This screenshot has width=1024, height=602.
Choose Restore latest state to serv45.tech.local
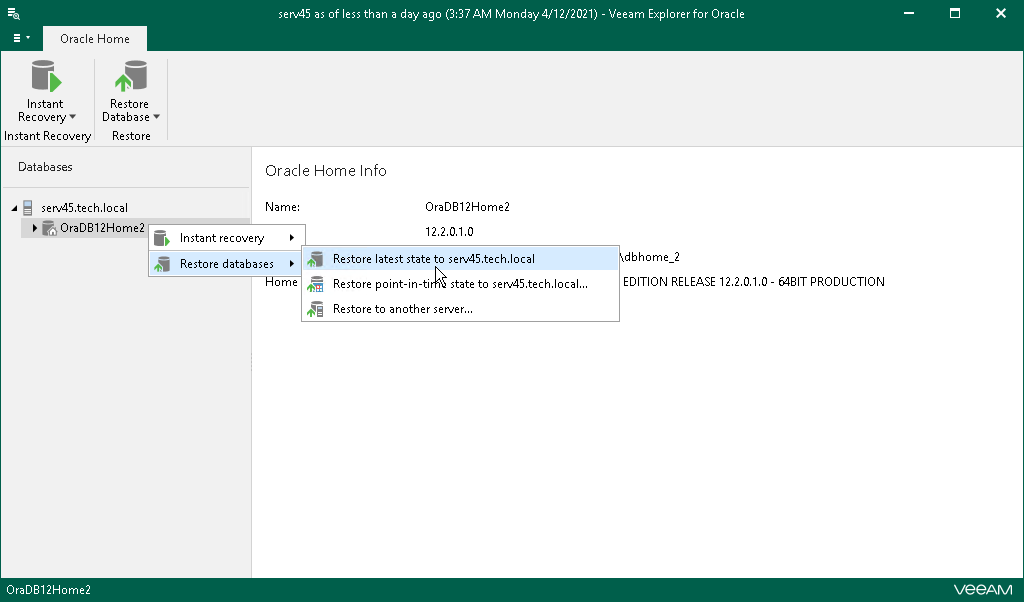click(433, 259)
